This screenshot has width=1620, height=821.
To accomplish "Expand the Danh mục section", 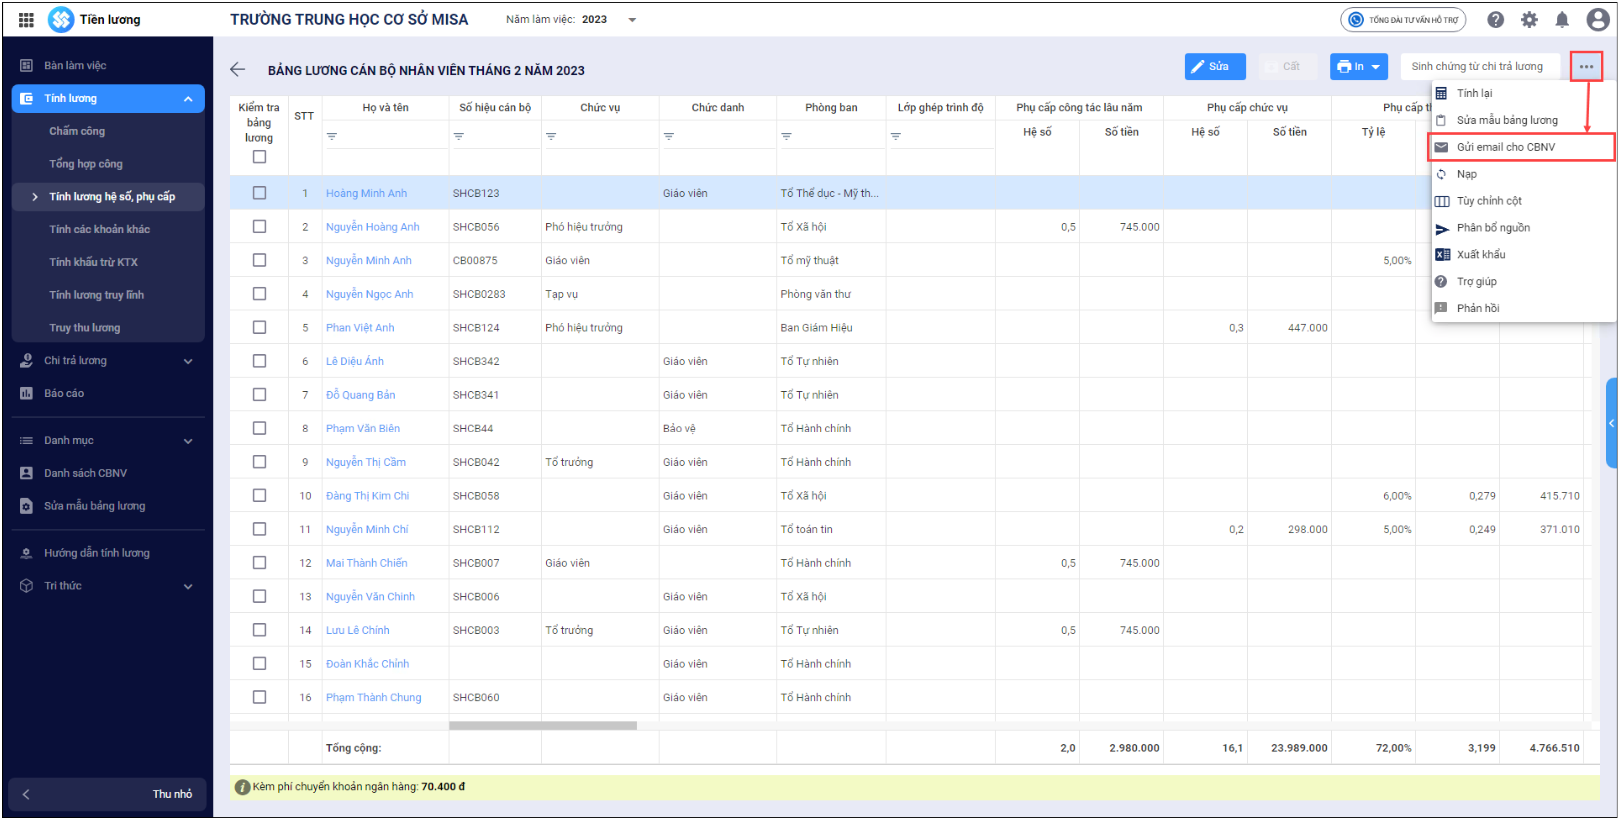I will point(188,441).
